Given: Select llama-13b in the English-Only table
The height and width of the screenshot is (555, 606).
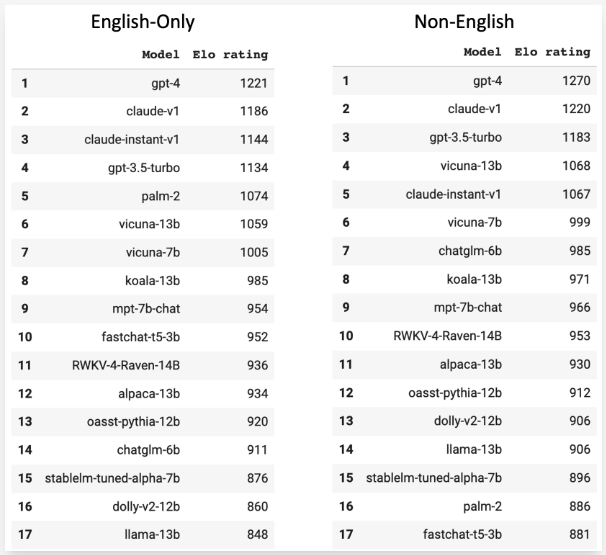Looking at the screenshot, I should (x=152, y=535).
